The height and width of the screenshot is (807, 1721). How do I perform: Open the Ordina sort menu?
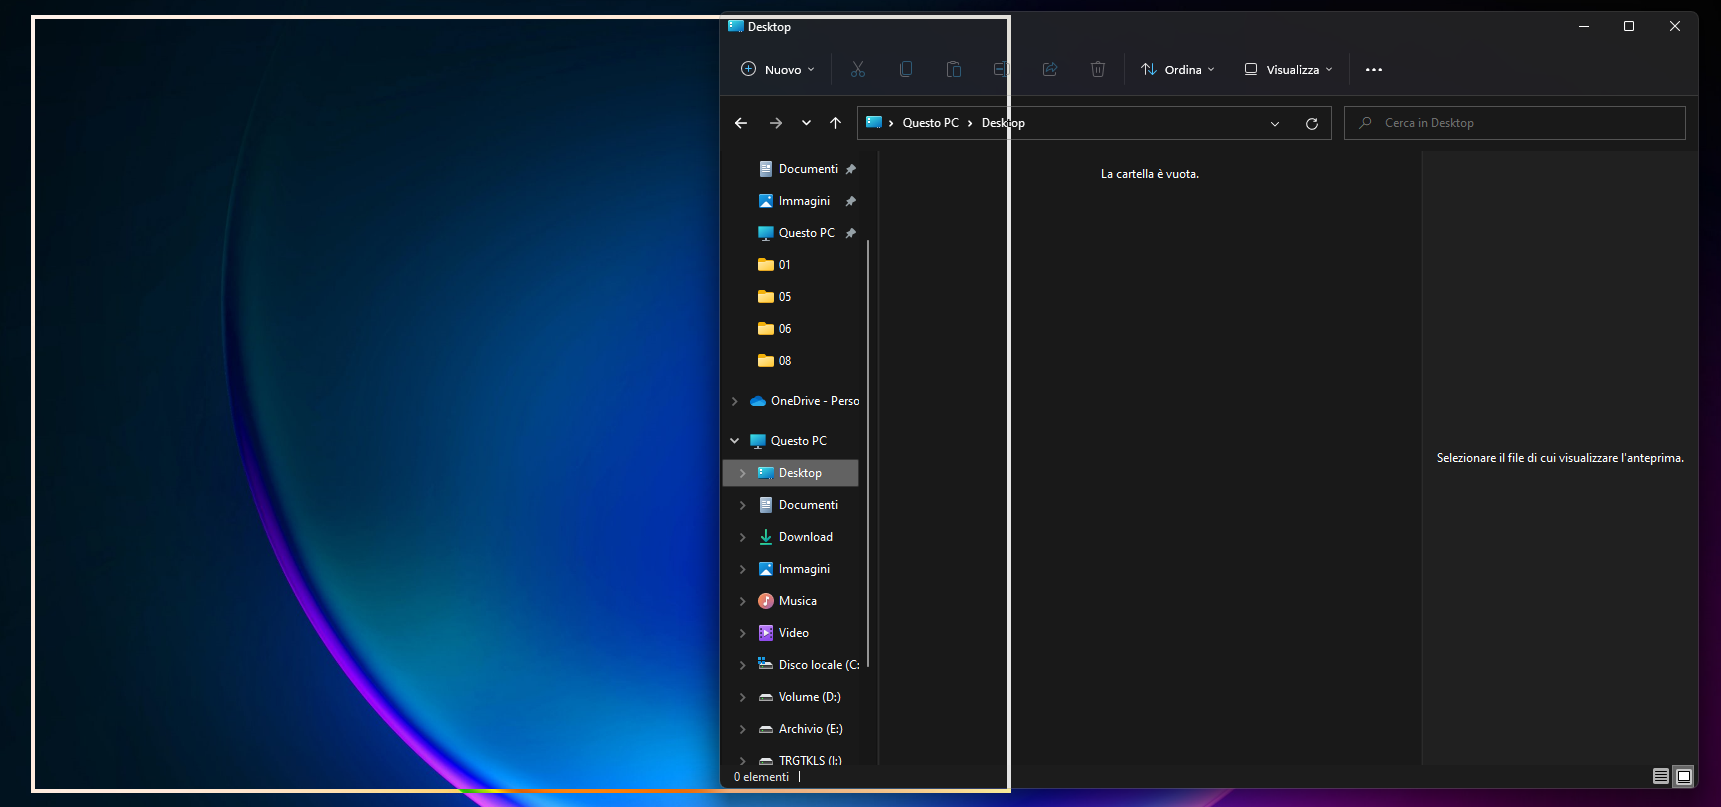coord(1178,69)
